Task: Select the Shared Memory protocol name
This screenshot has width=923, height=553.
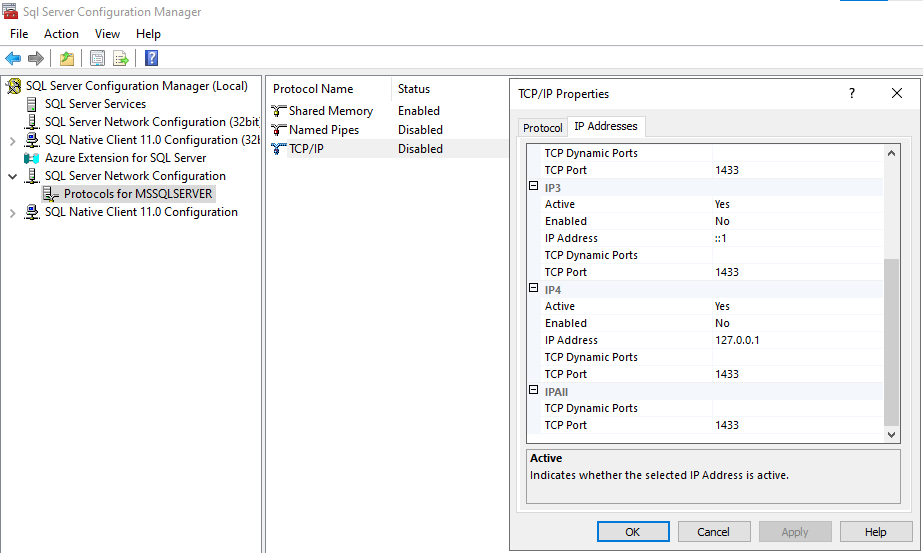Action: pos(331,111)
